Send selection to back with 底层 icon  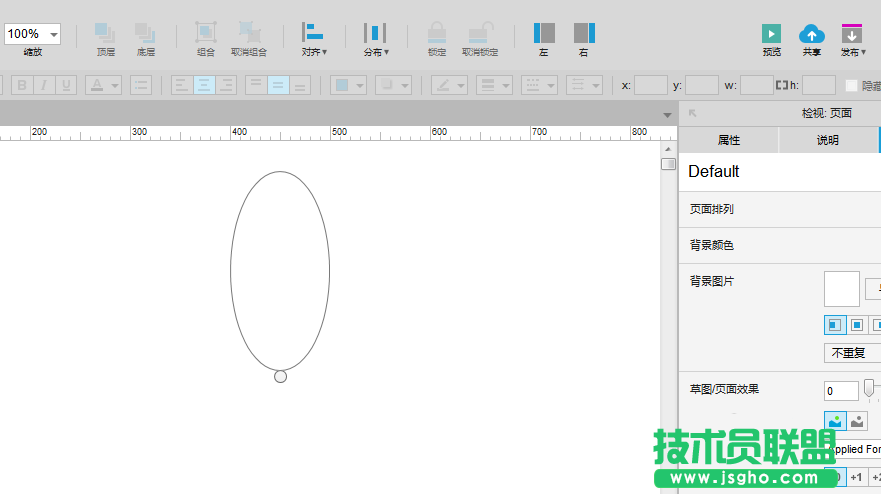coord(146,33)
